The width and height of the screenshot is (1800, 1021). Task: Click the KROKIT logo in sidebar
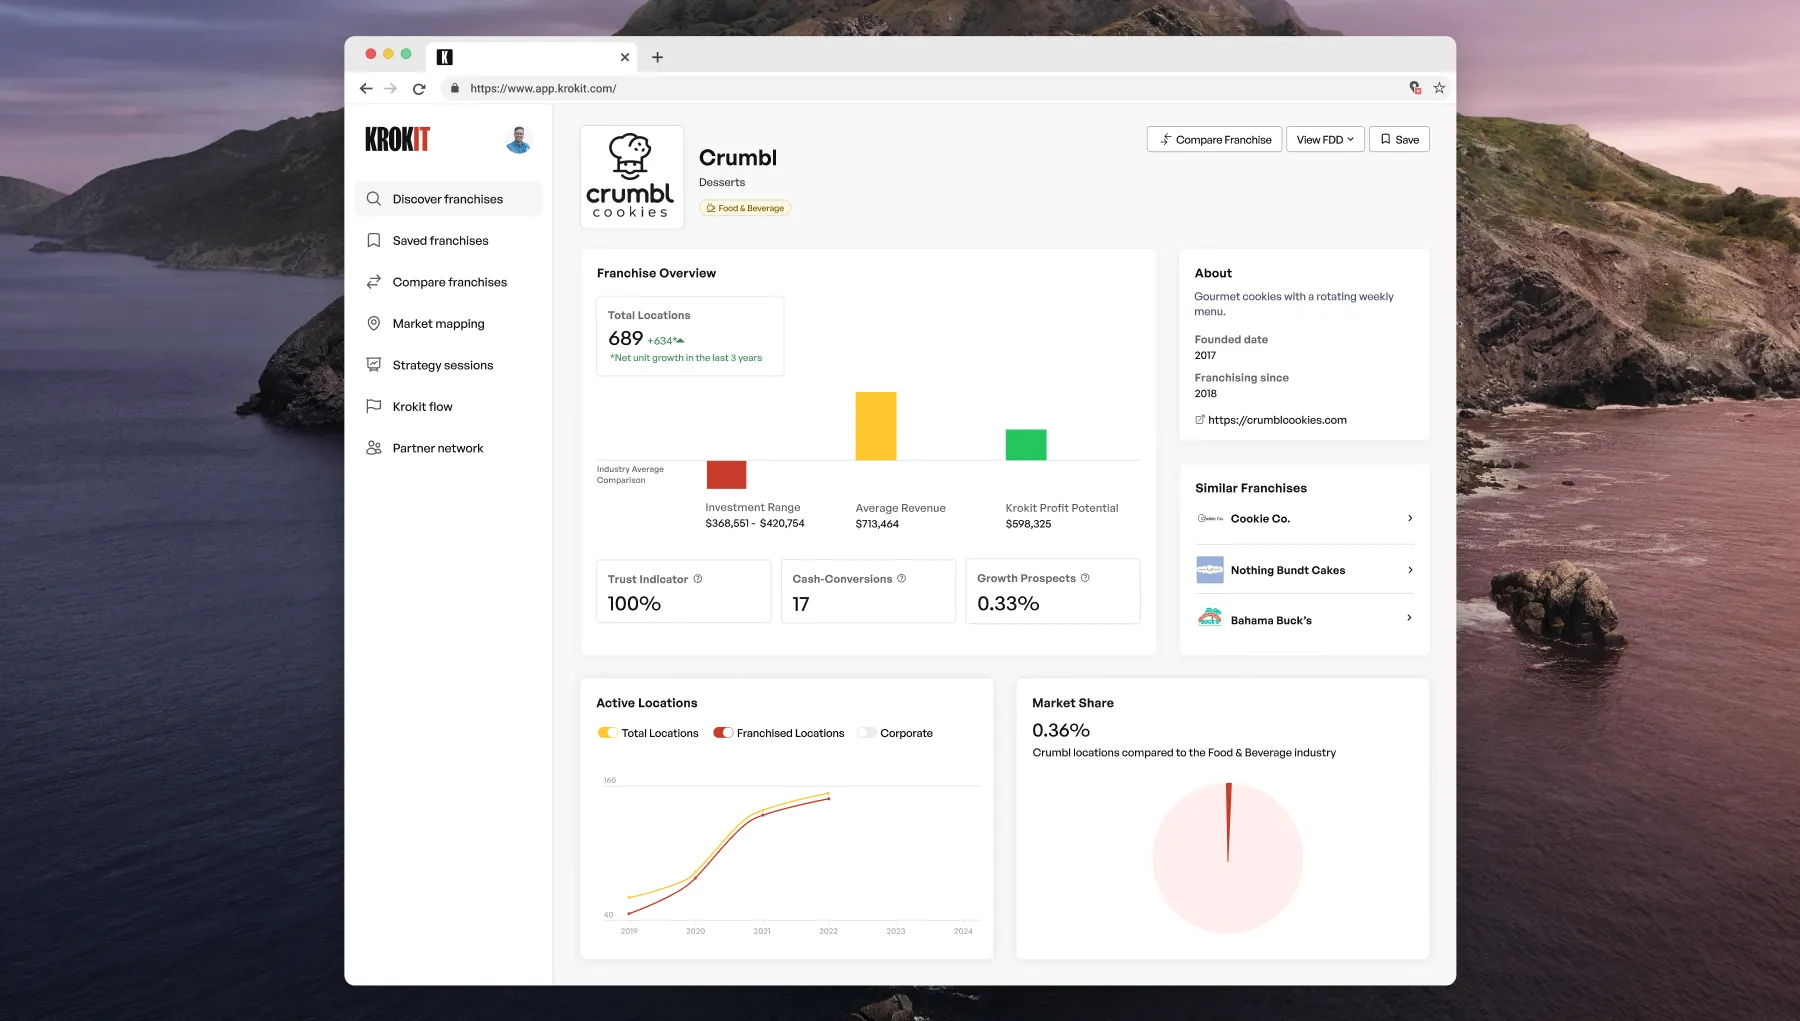397,139
